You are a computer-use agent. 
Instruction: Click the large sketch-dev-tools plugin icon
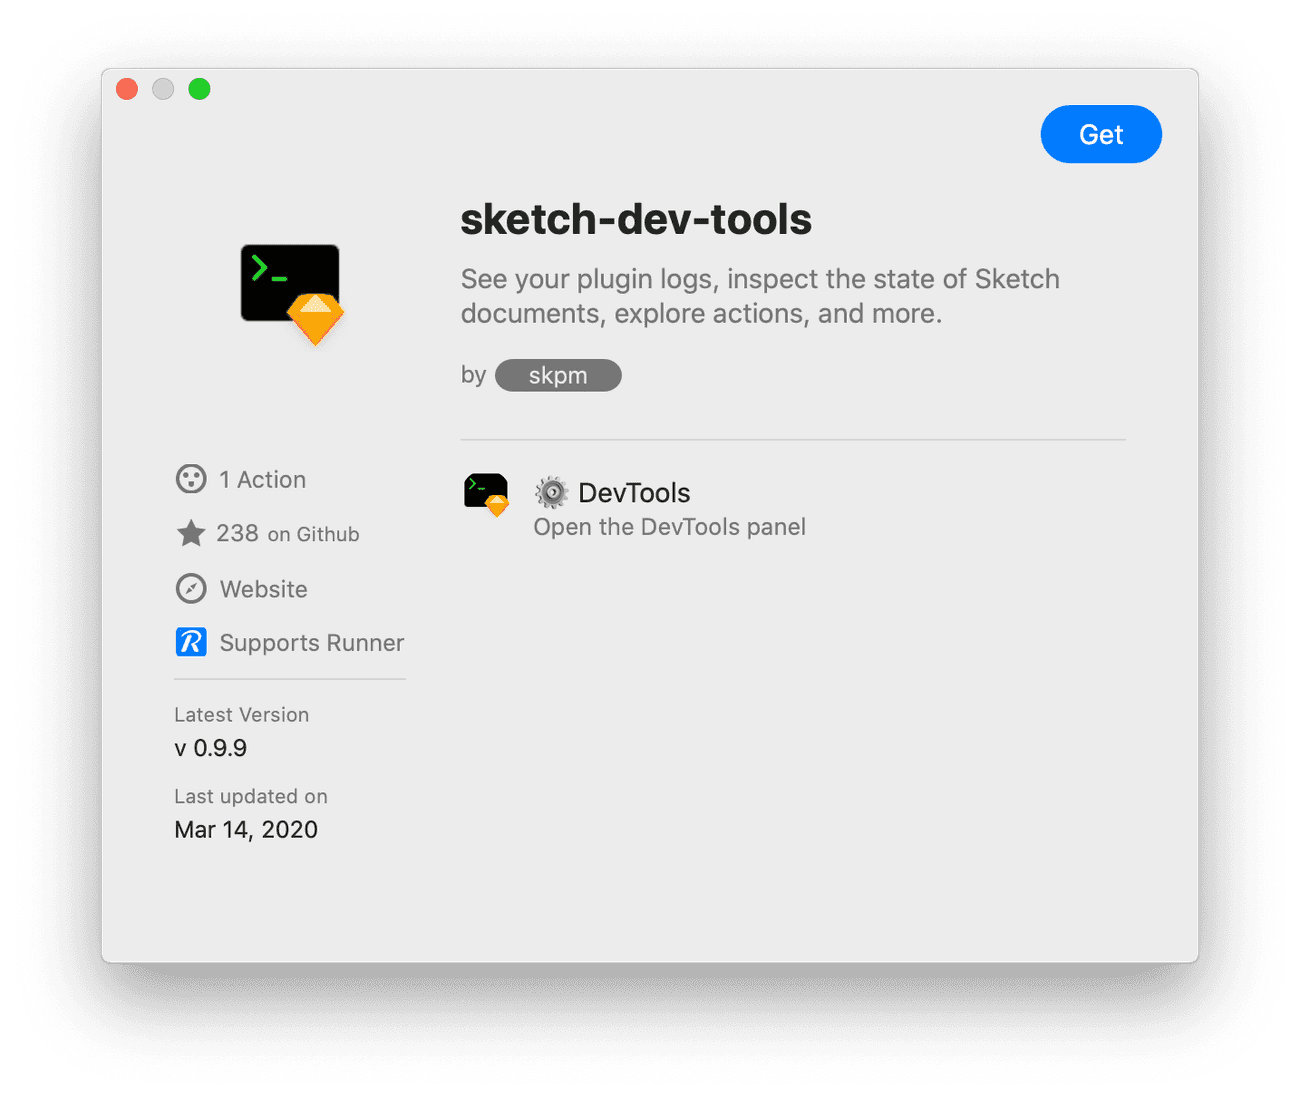pos(292,293)
